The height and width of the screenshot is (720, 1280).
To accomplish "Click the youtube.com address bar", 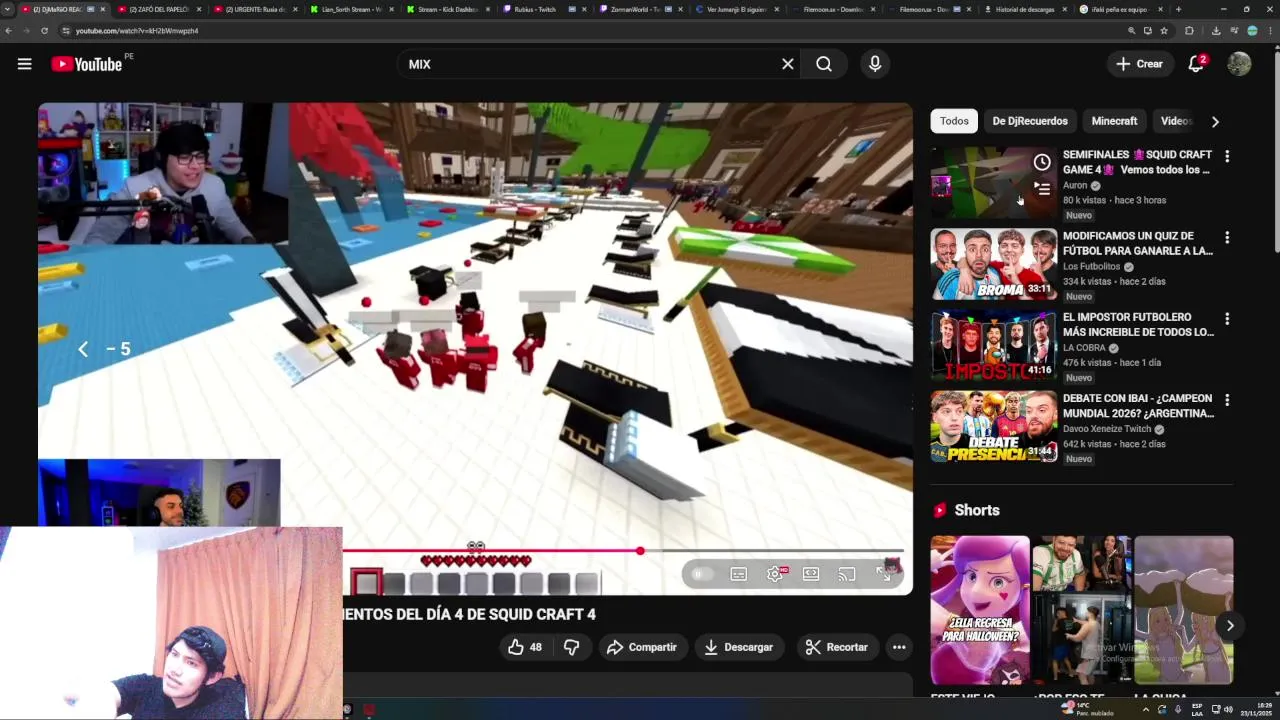I will pyautogui.click(x=590, y=31).
